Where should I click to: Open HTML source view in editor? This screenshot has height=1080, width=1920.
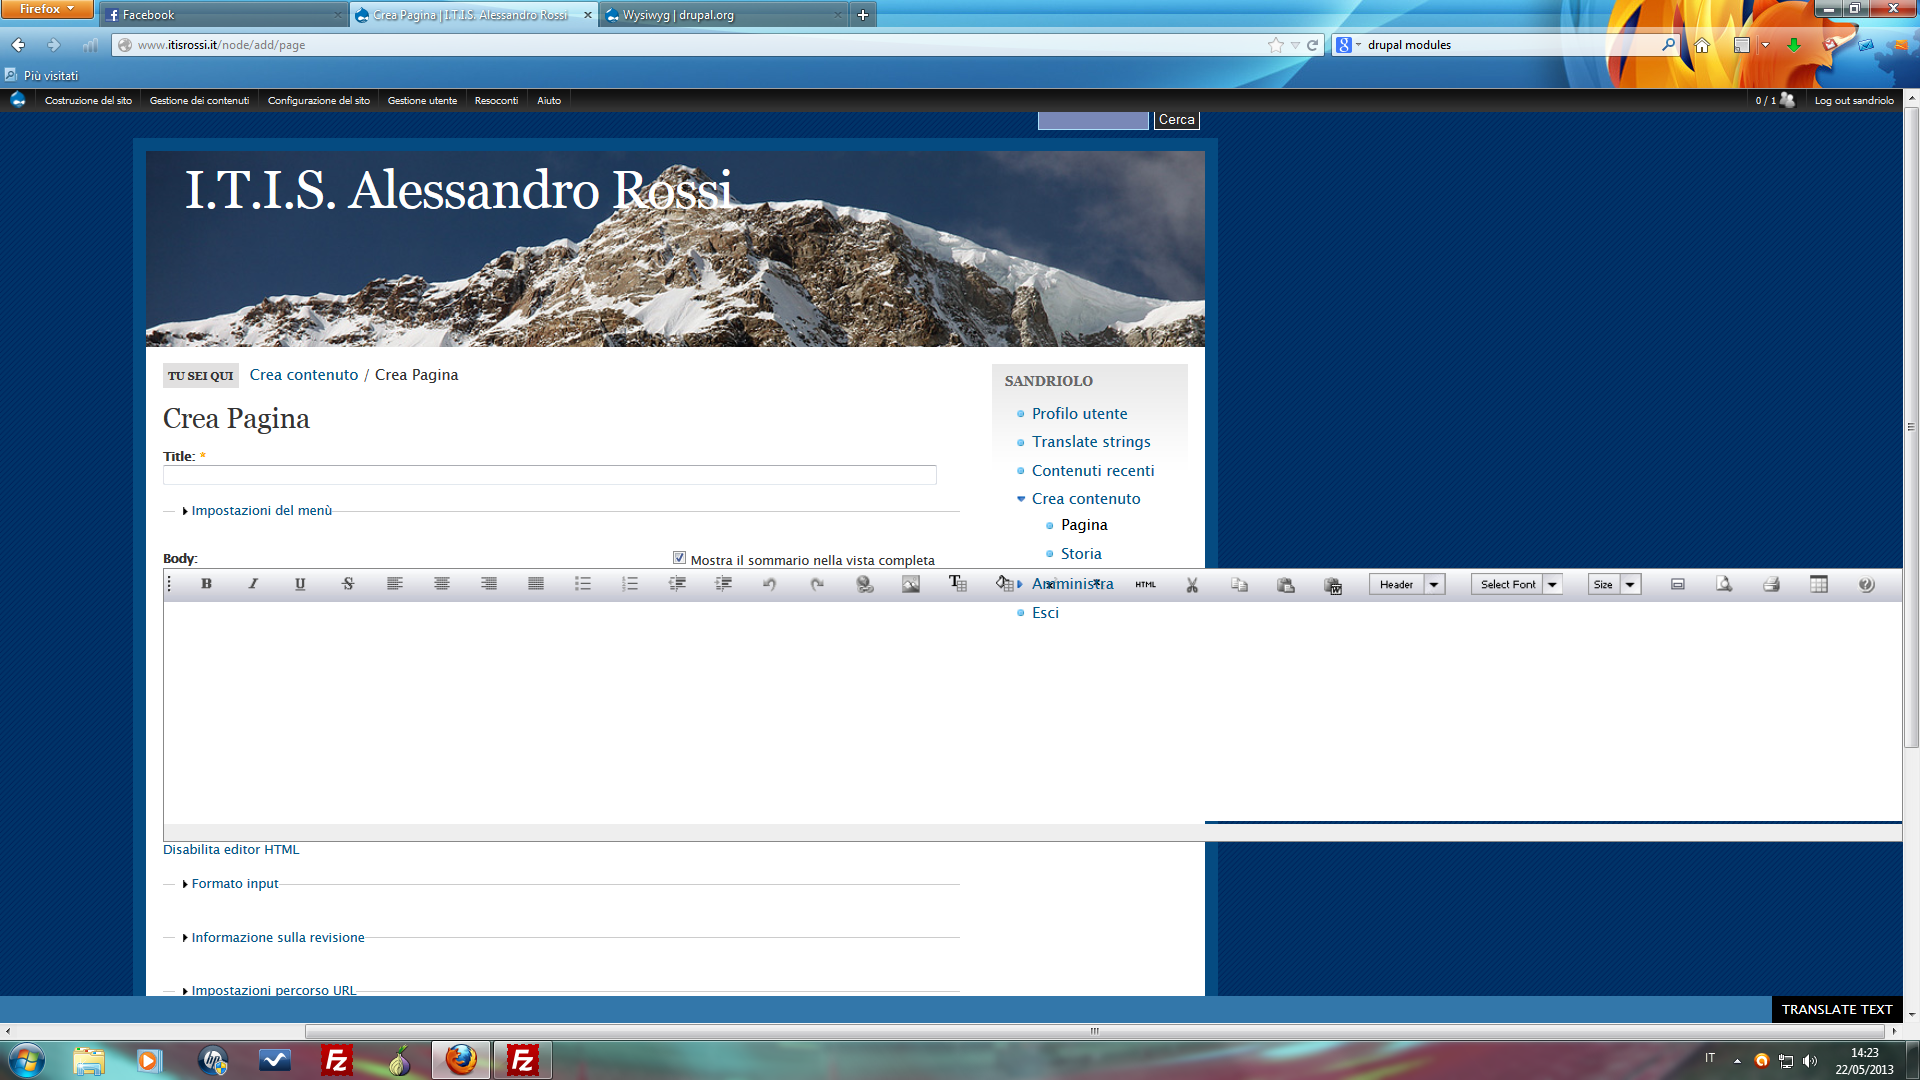pos(1146,584)
